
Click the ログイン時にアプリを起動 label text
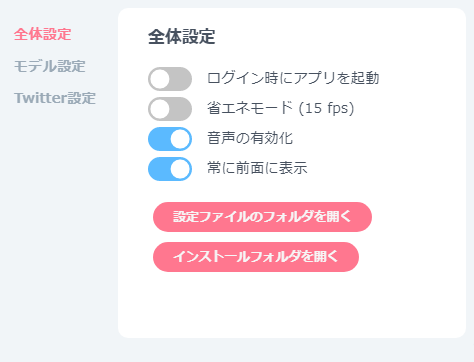pyautogui.click(x=293, y=78)
